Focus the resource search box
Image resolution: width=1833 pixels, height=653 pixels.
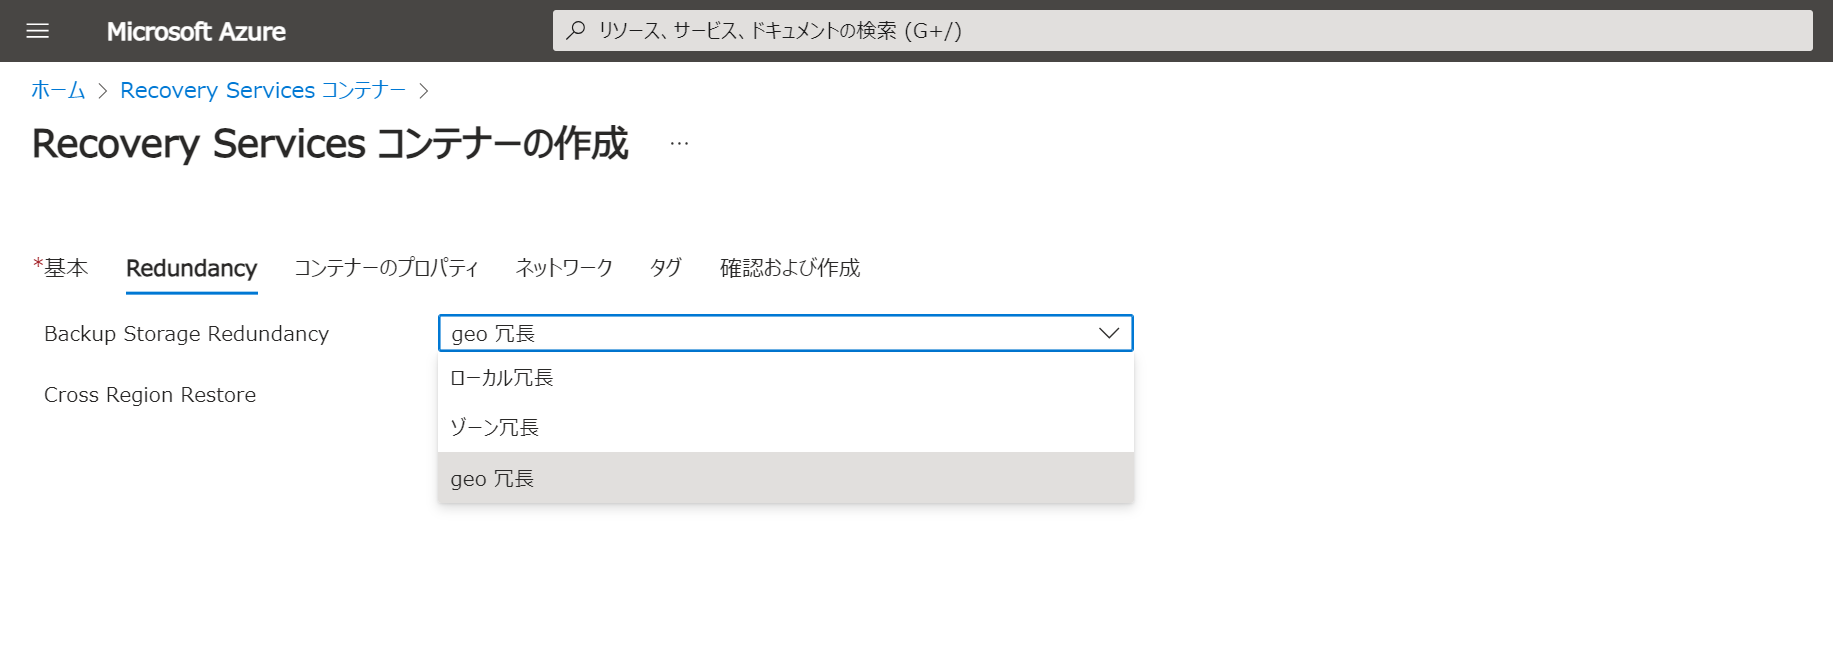[x=1182, y=31]
